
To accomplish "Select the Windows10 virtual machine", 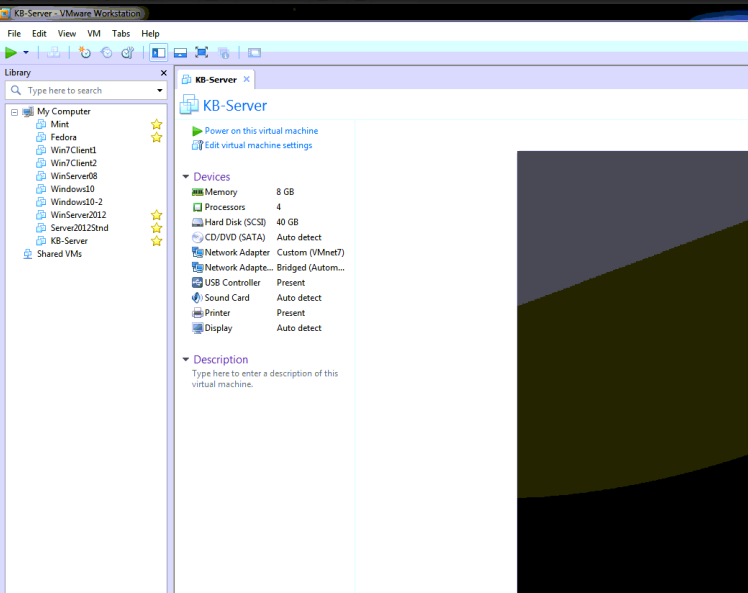I will pos(72,189).
